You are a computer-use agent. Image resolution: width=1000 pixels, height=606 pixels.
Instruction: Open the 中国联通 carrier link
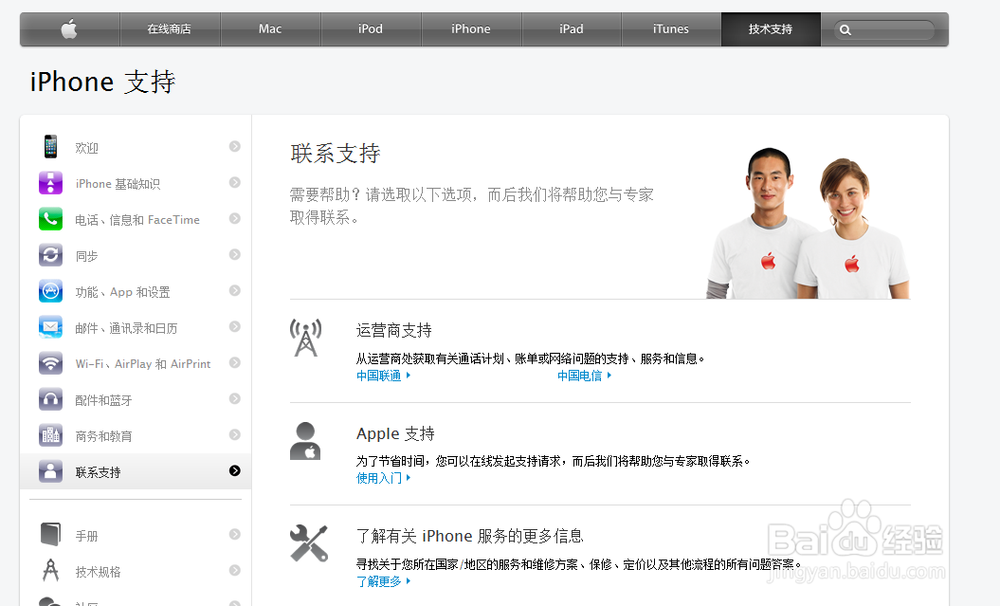(383, 376)
